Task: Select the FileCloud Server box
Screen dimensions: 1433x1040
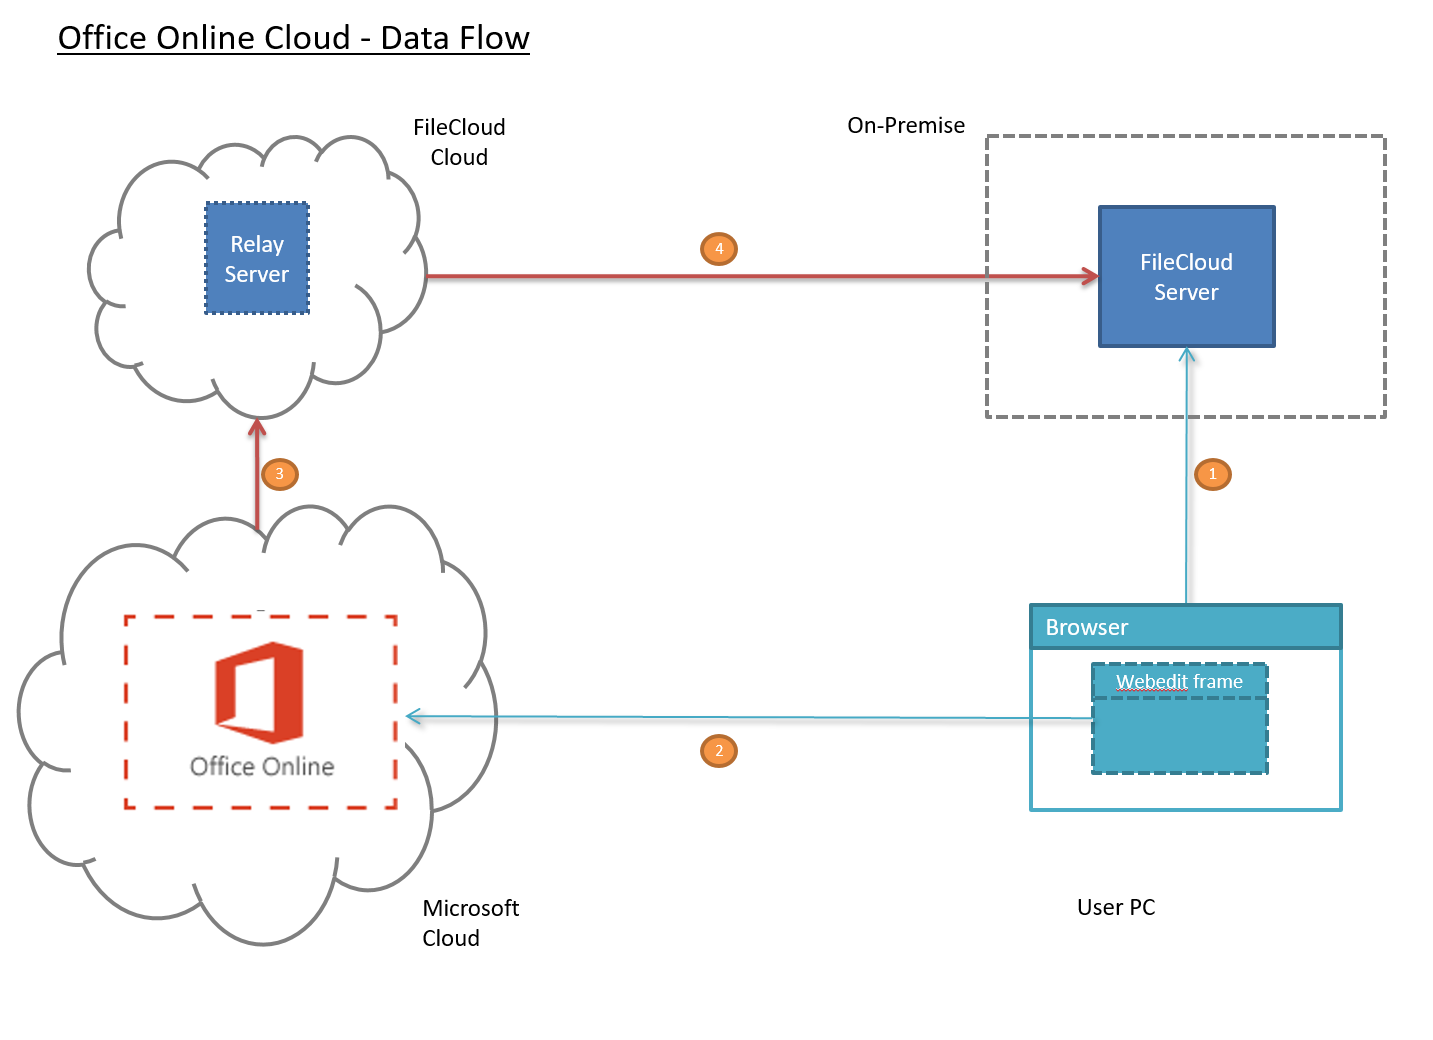Action: click(1186, 277)
